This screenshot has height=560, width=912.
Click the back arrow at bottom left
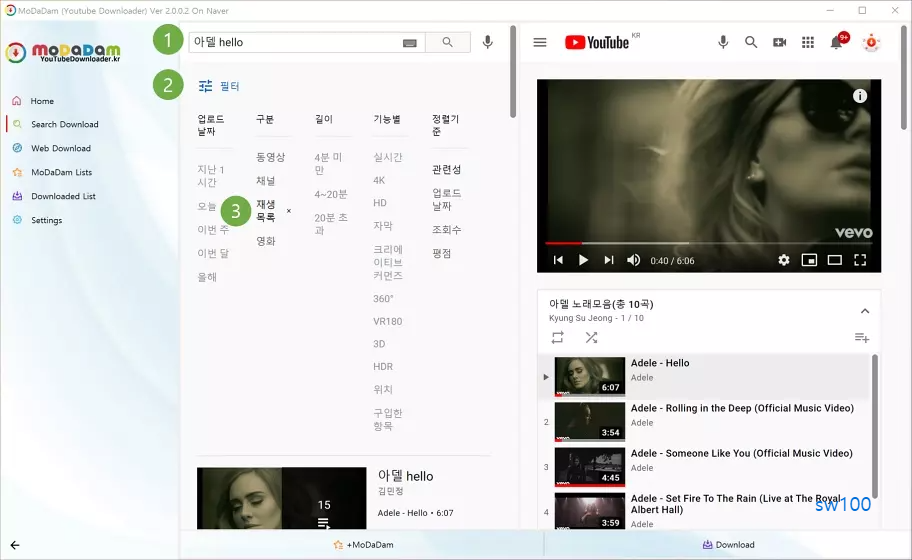[x=15, y=545]
